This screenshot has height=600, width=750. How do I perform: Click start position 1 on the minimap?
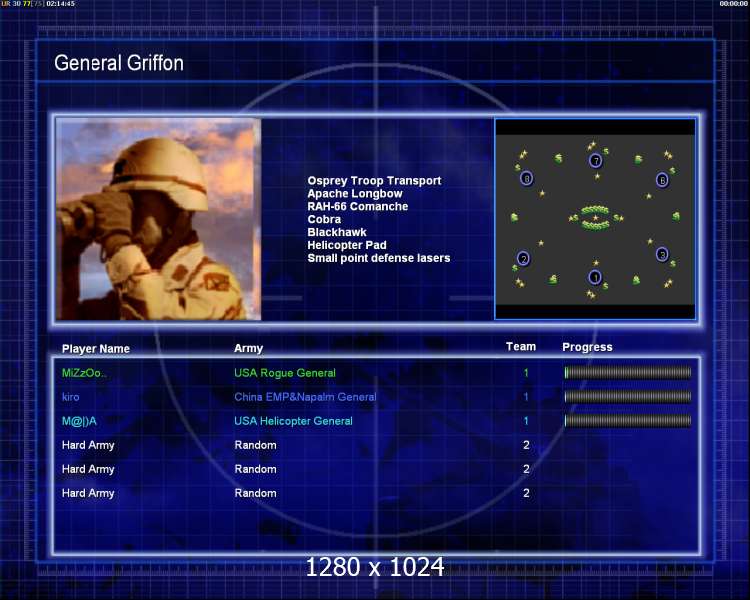click(595, 278)
